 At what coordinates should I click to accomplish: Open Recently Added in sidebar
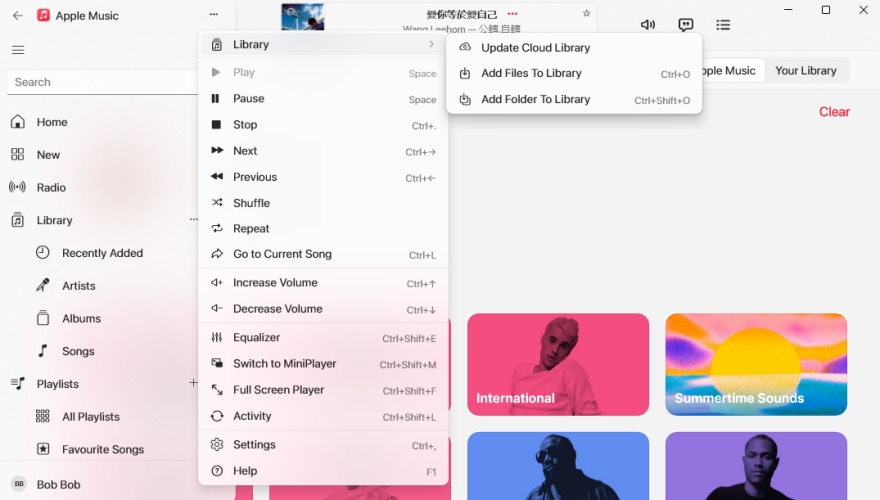coord(102,253)
